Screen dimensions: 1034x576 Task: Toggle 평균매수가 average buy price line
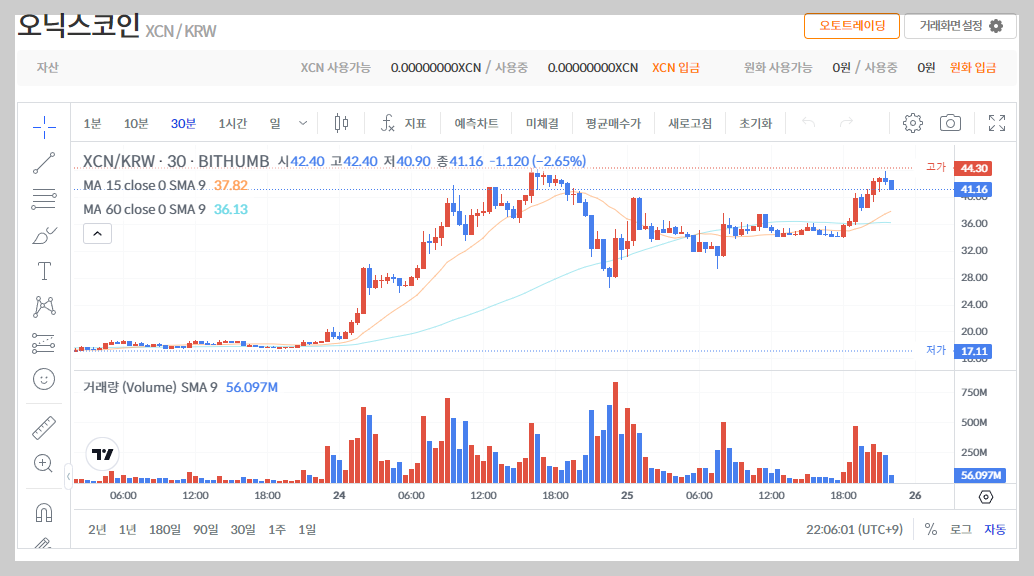[613, 123]
